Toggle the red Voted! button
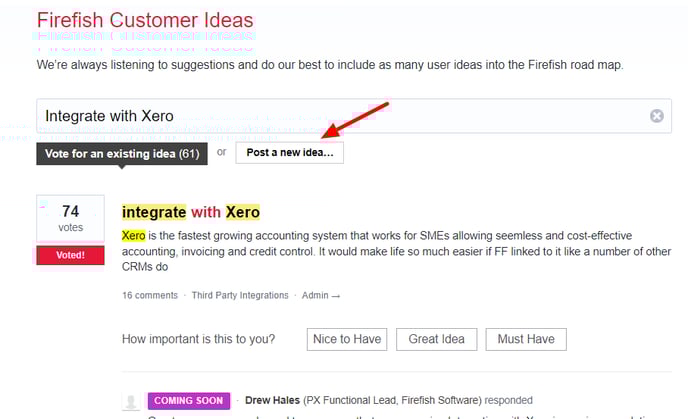Image resolution: width=688 pixels, height=419 pixels. click(70, 255)
